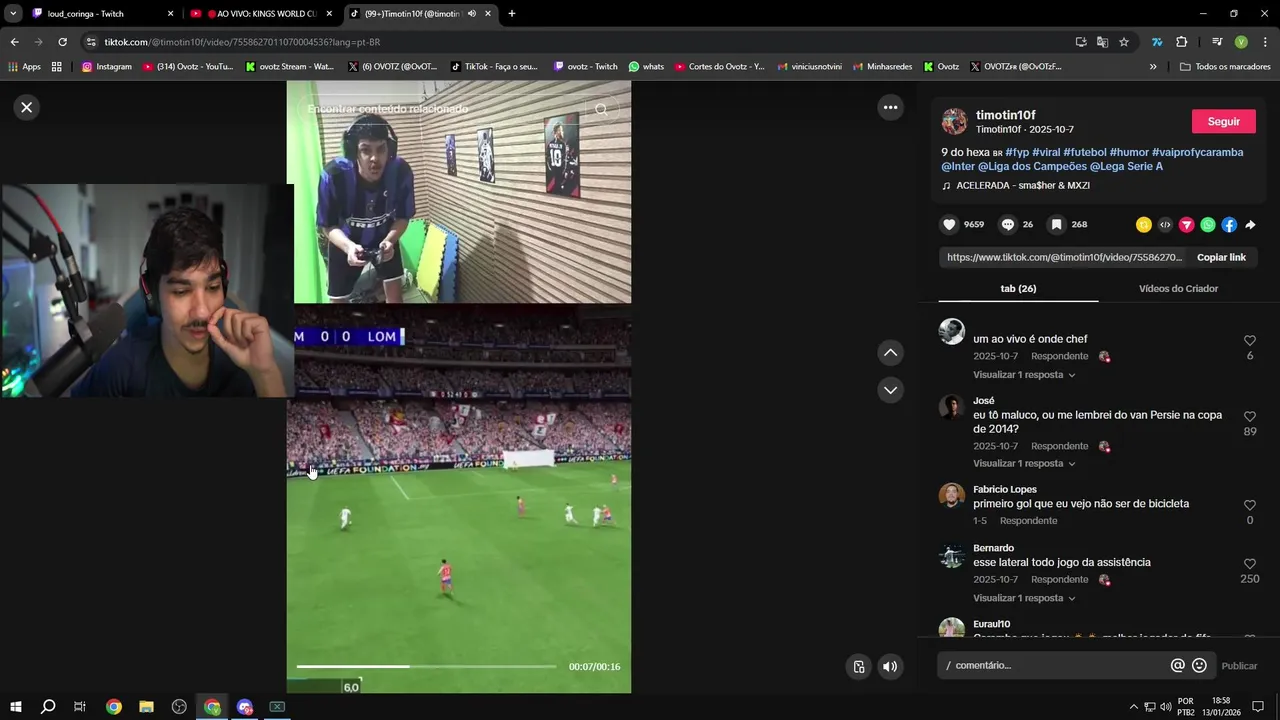The image size is (1280, 720).
Task: Open Todos os marcadores folder
Action: pos(1225,67)
